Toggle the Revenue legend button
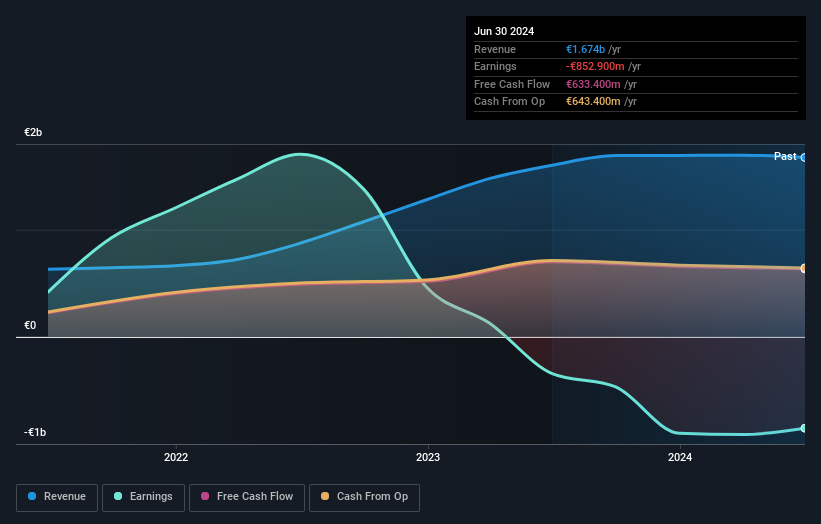 click(x=57, y=497)
